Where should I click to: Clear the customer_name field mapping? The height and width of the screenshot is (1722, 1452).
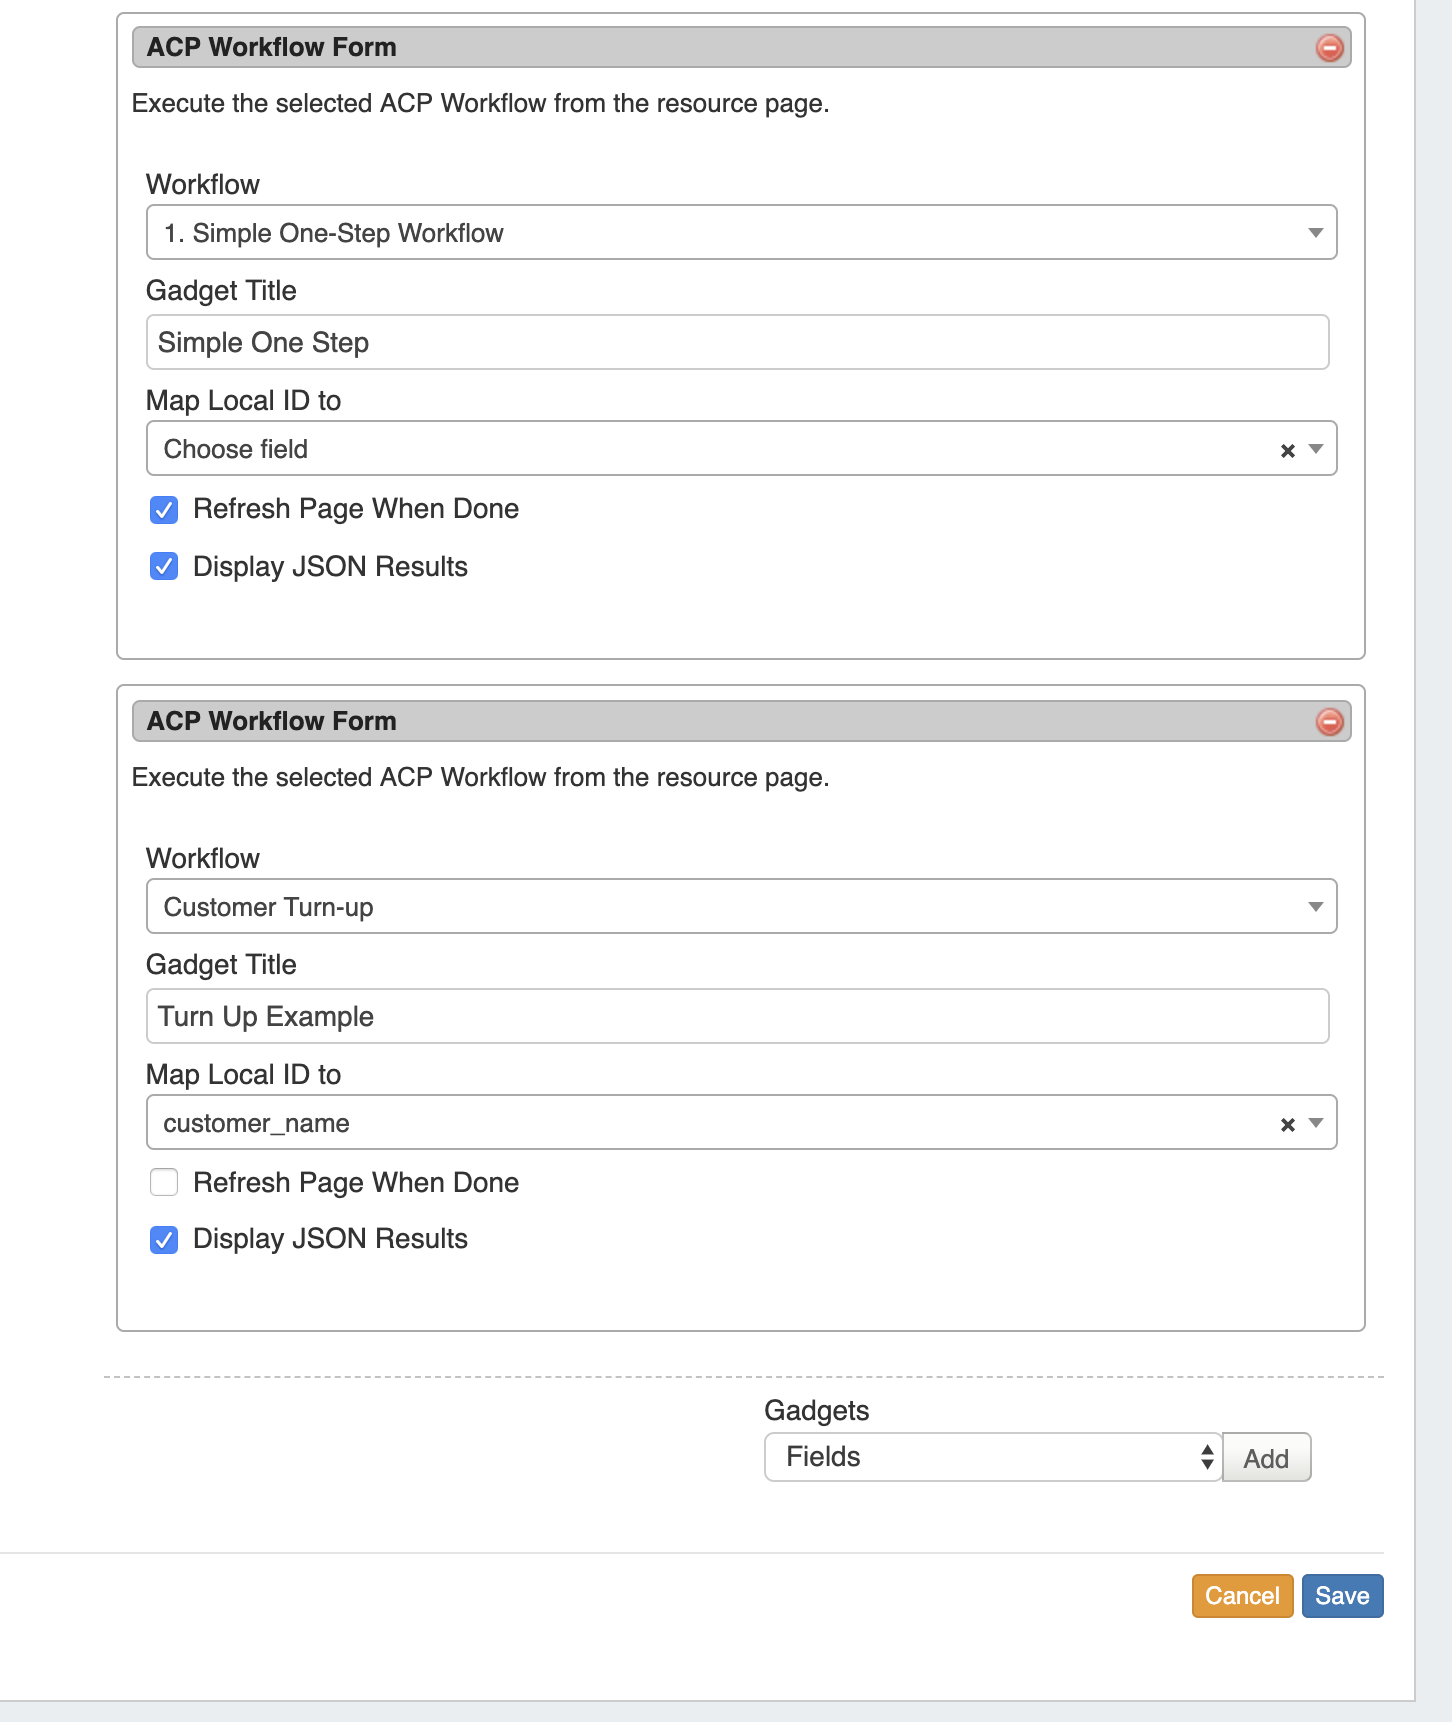(1287, 1125)
